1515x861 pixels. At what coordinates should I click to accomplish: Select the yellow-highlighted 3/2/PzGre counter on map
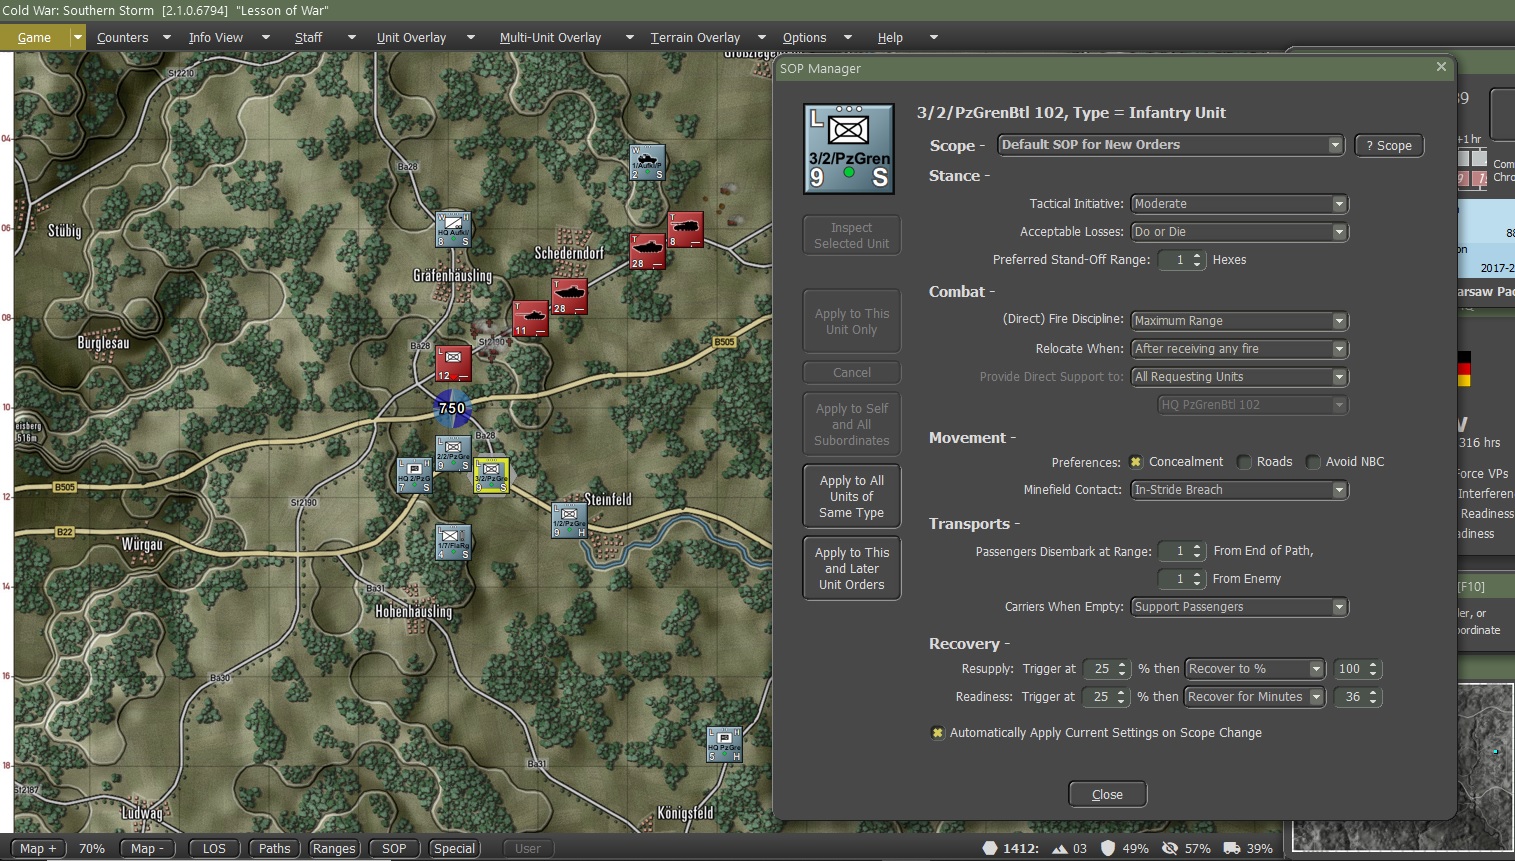point(491,475)
